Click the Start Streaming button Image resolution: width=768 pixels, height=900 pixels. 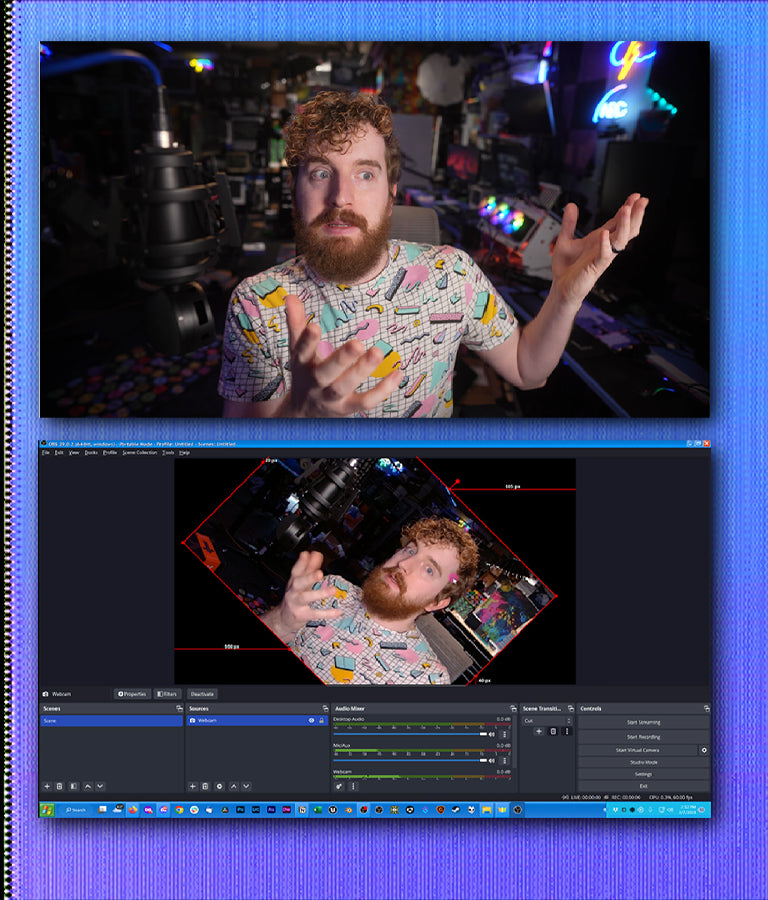click(643, 722)
